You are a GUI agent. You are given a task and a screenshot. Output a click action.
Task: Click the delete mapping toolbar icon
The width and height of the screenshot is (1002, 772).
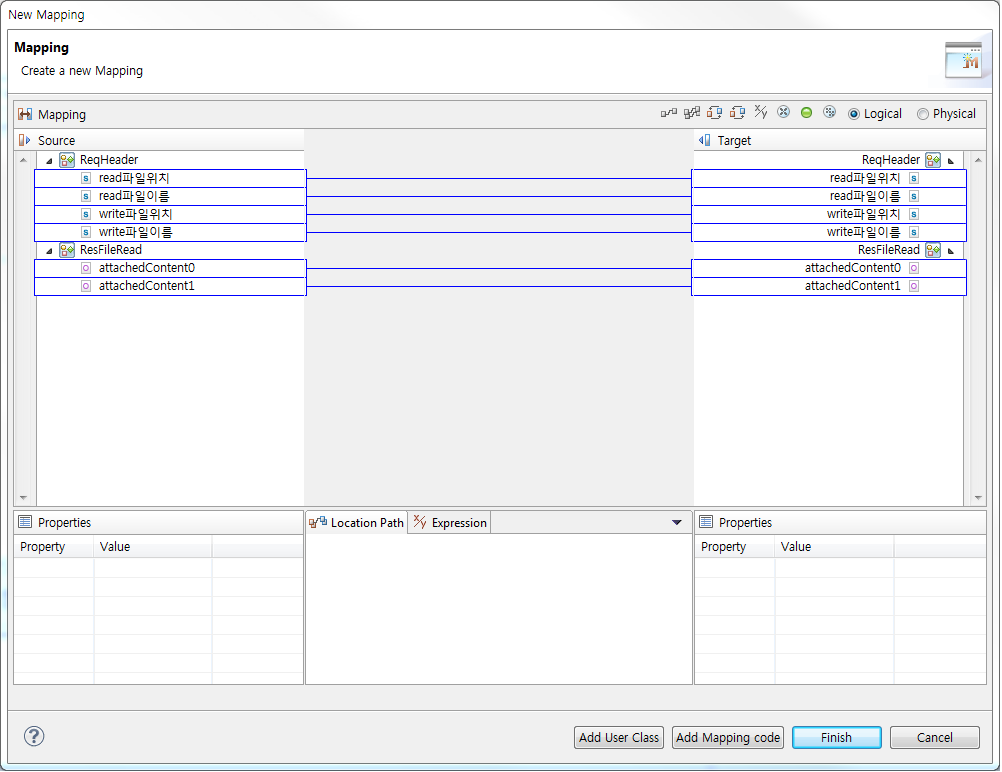783,112
